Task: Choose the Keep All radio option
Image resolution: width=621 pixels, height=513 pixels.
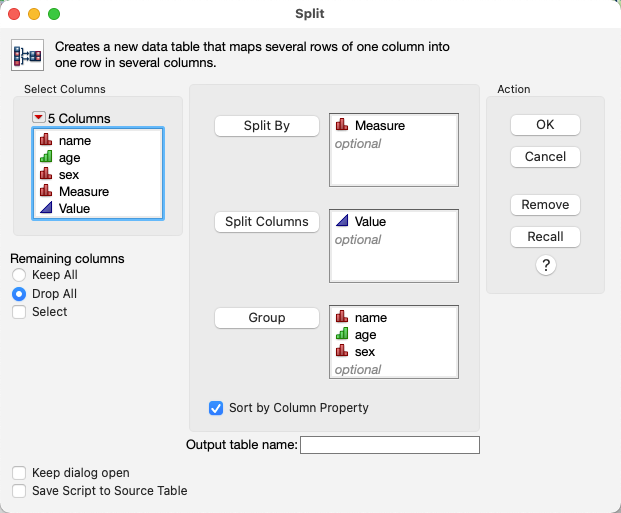Action: (19, 275)
